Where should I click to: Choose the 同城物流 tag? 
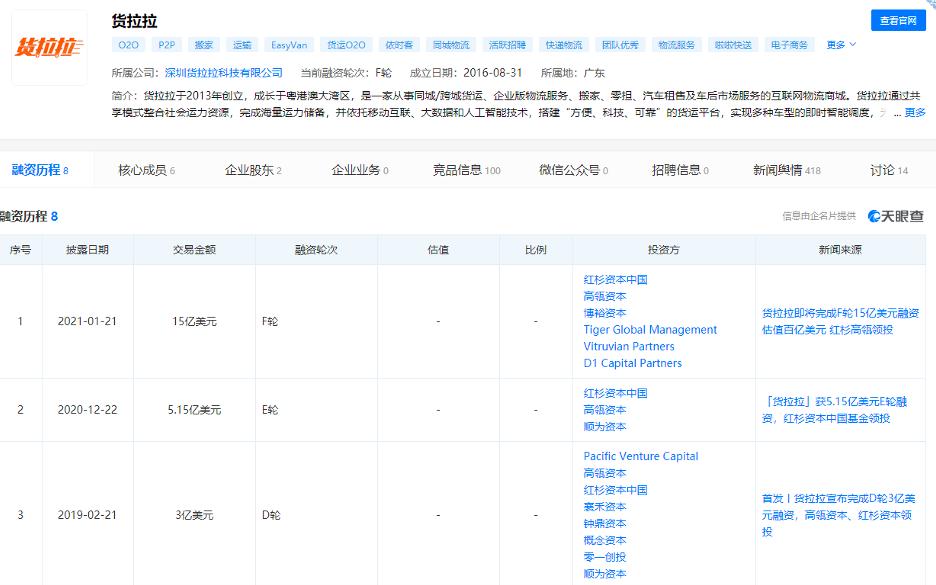coord(451,45)
